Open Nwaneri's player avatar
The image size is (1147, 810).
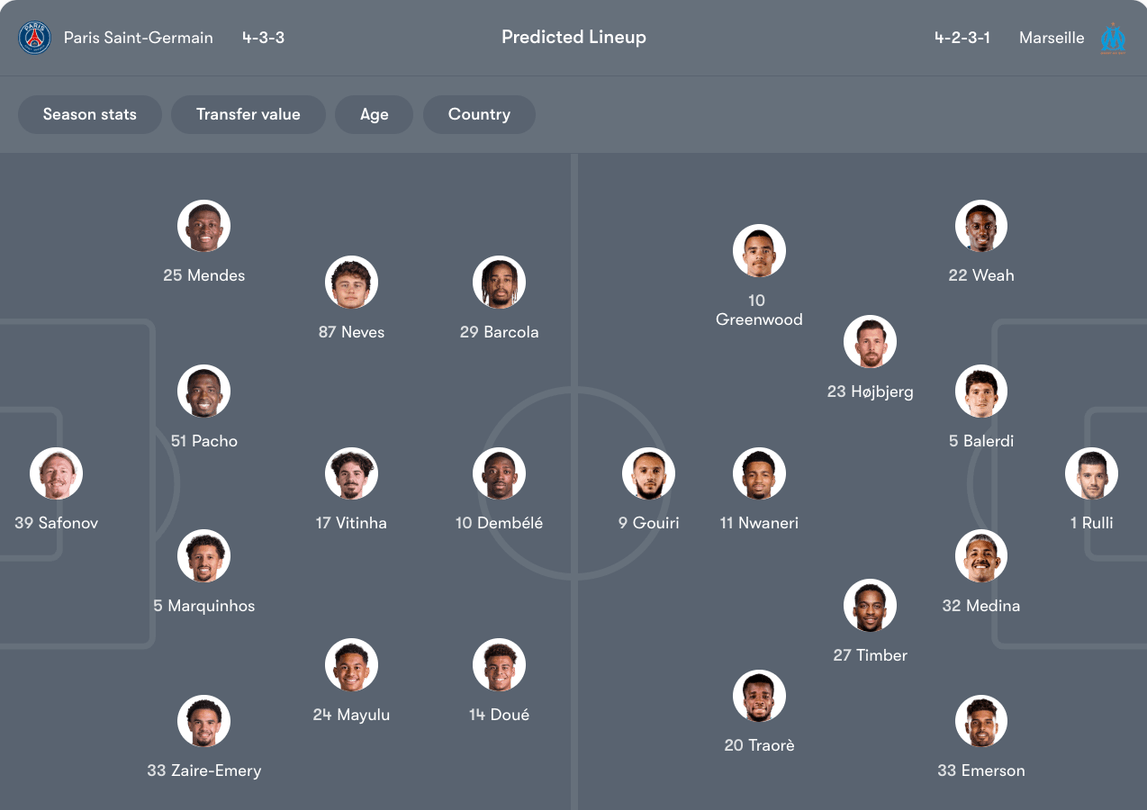tap(759, 474)
